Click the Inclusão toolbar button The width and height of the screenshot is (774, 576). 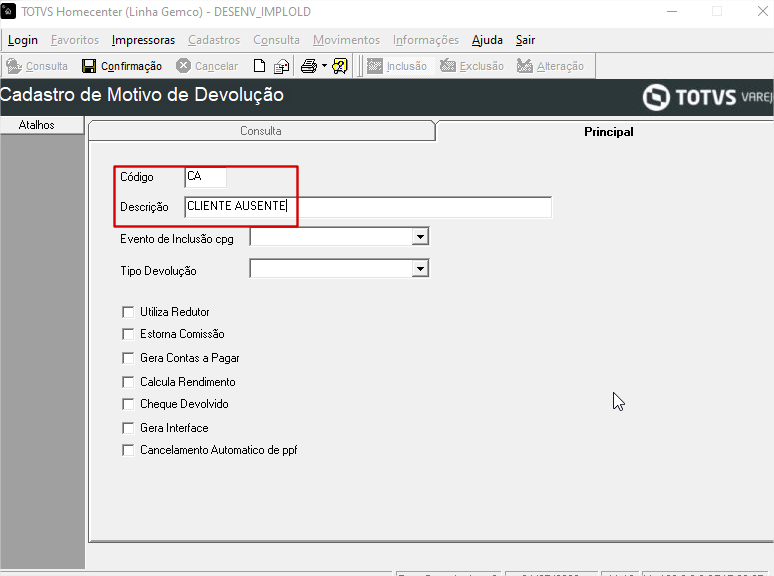coord(397,66)
